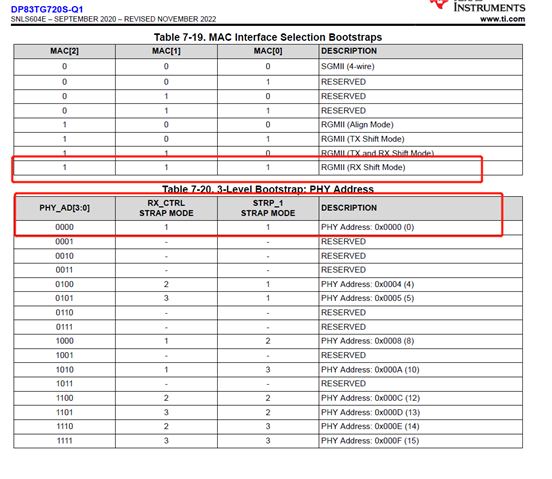Select the 1100 PHY_AD cell
Screen dimensions: 552x479
64,398
